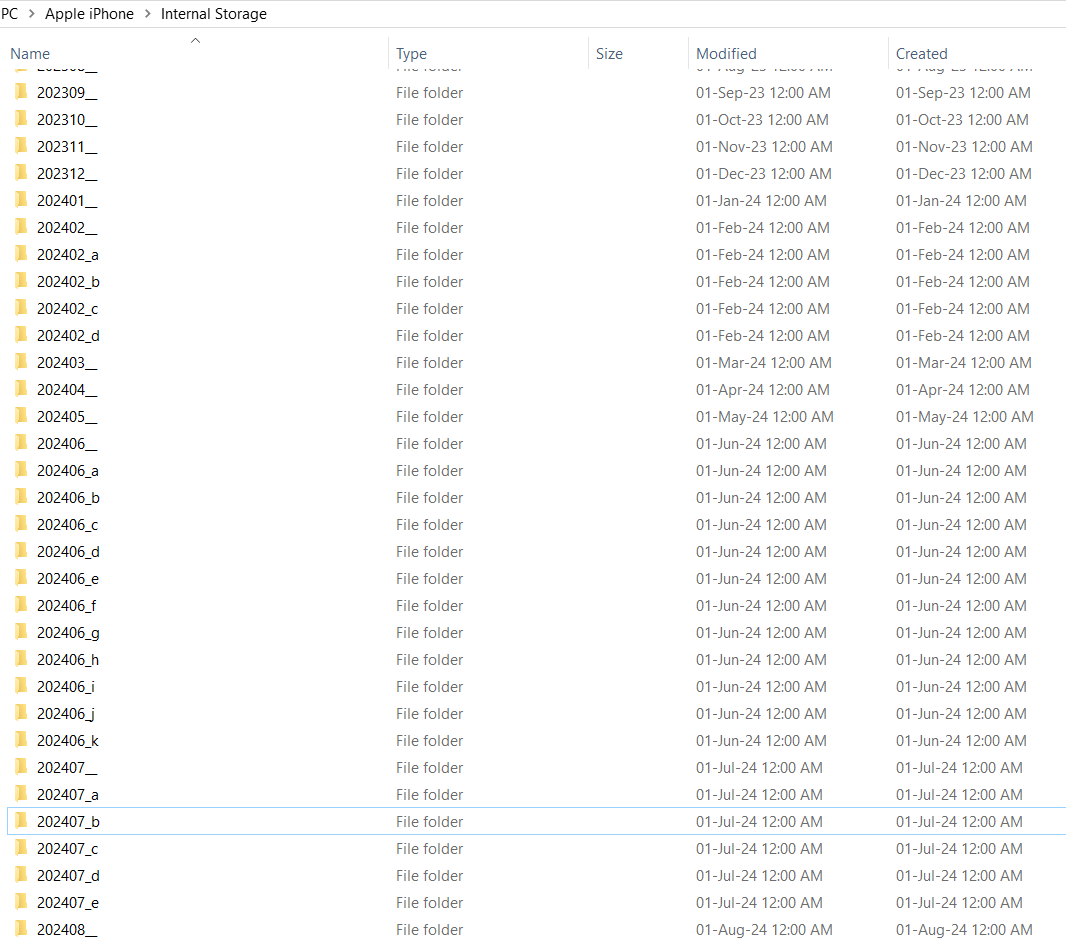
Task: Click the Size column header
Action: 609,54
